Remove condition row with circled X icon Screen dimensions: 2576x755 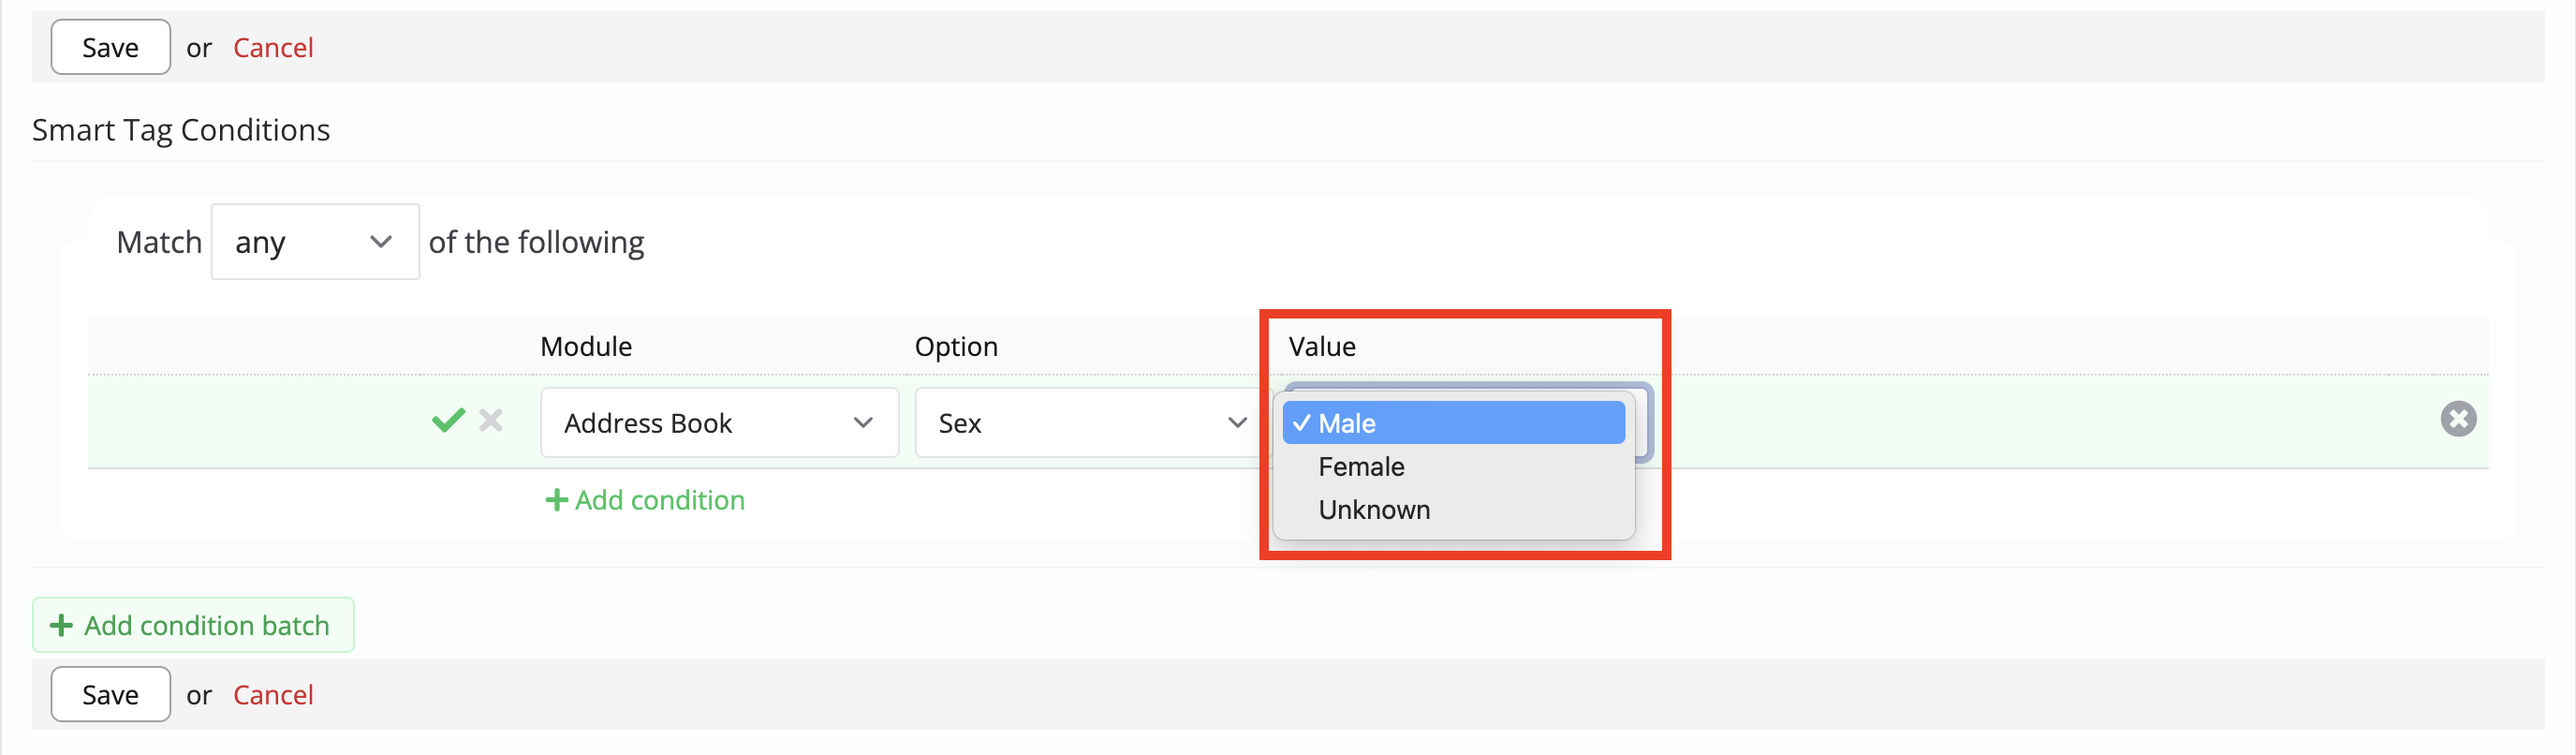tap(2458, 419)
